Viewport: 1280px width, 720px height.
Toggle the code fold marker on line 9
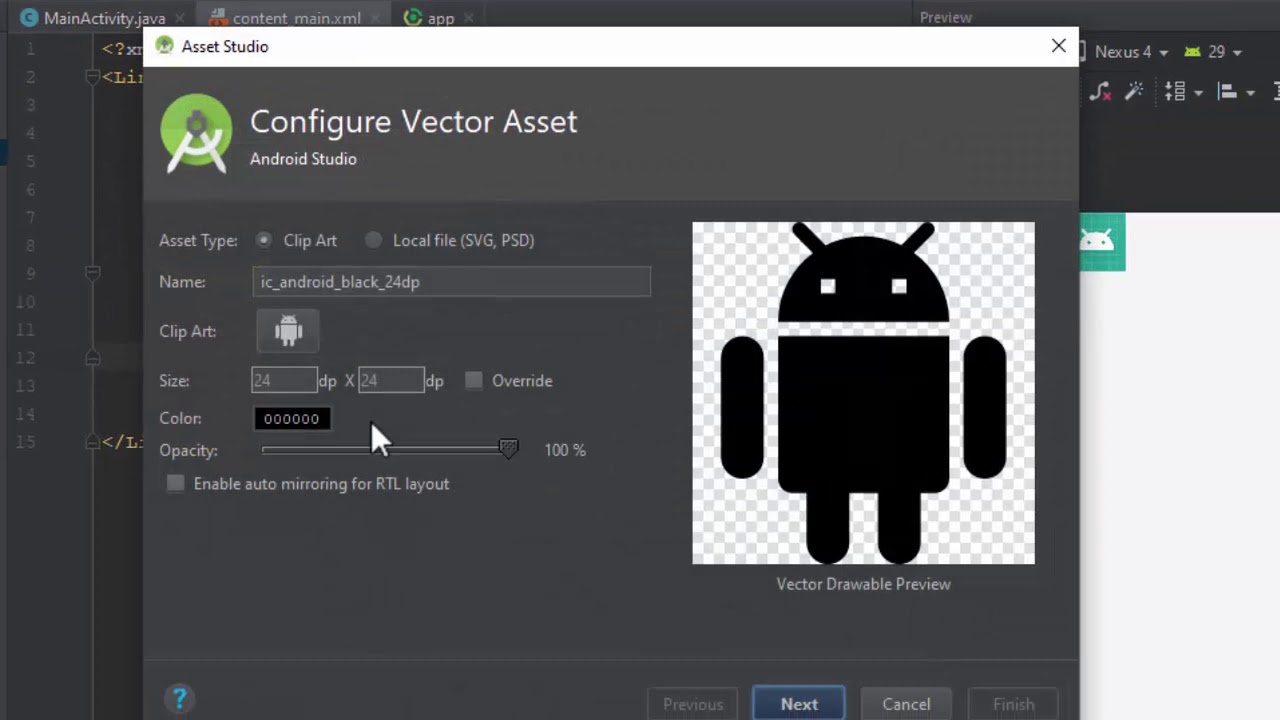click(92, 272)
